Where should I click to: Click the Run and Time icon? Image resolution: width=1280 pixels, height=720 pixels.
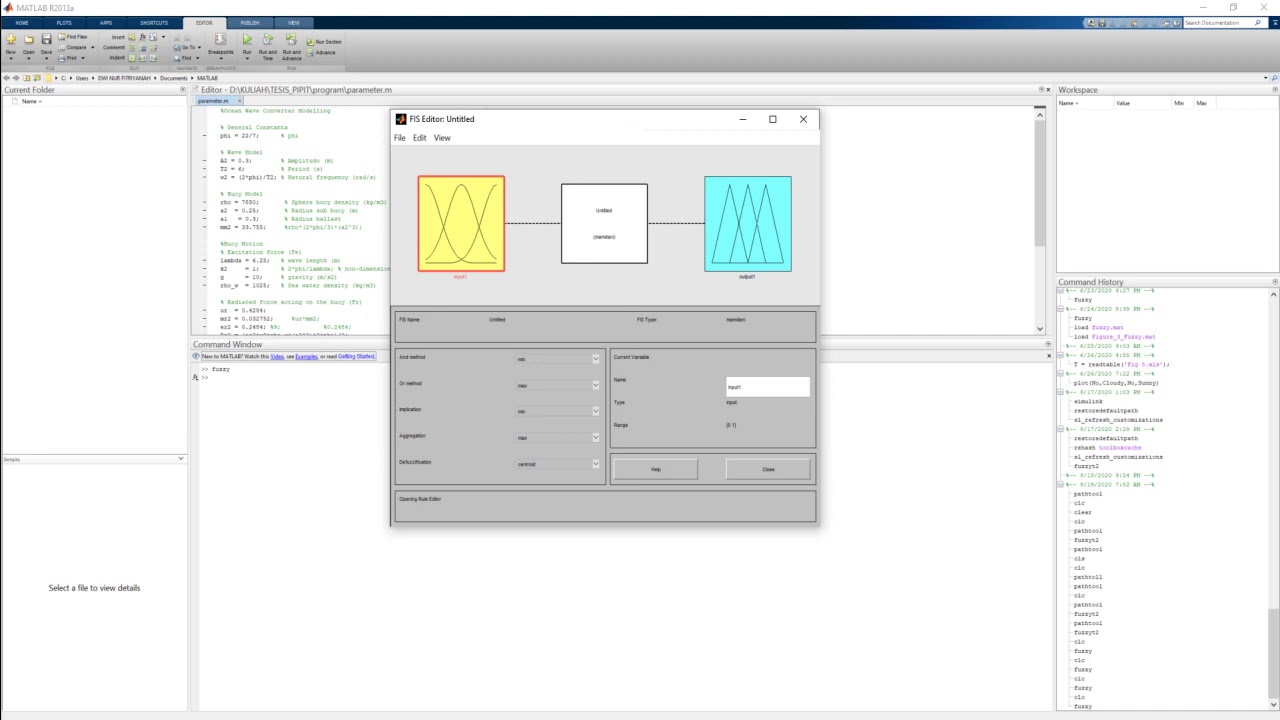tap(267, 40)
